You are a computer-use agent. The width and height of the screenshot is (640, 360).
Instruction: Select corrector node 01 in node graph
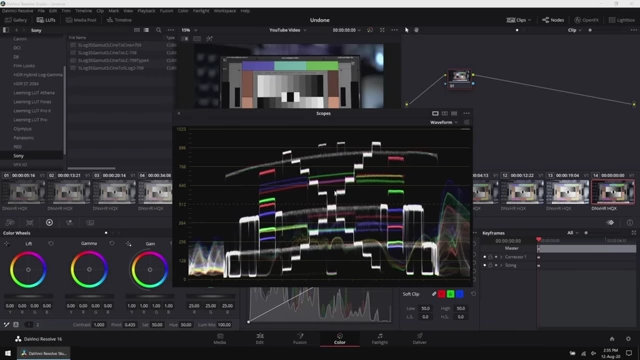click(459, 79)
